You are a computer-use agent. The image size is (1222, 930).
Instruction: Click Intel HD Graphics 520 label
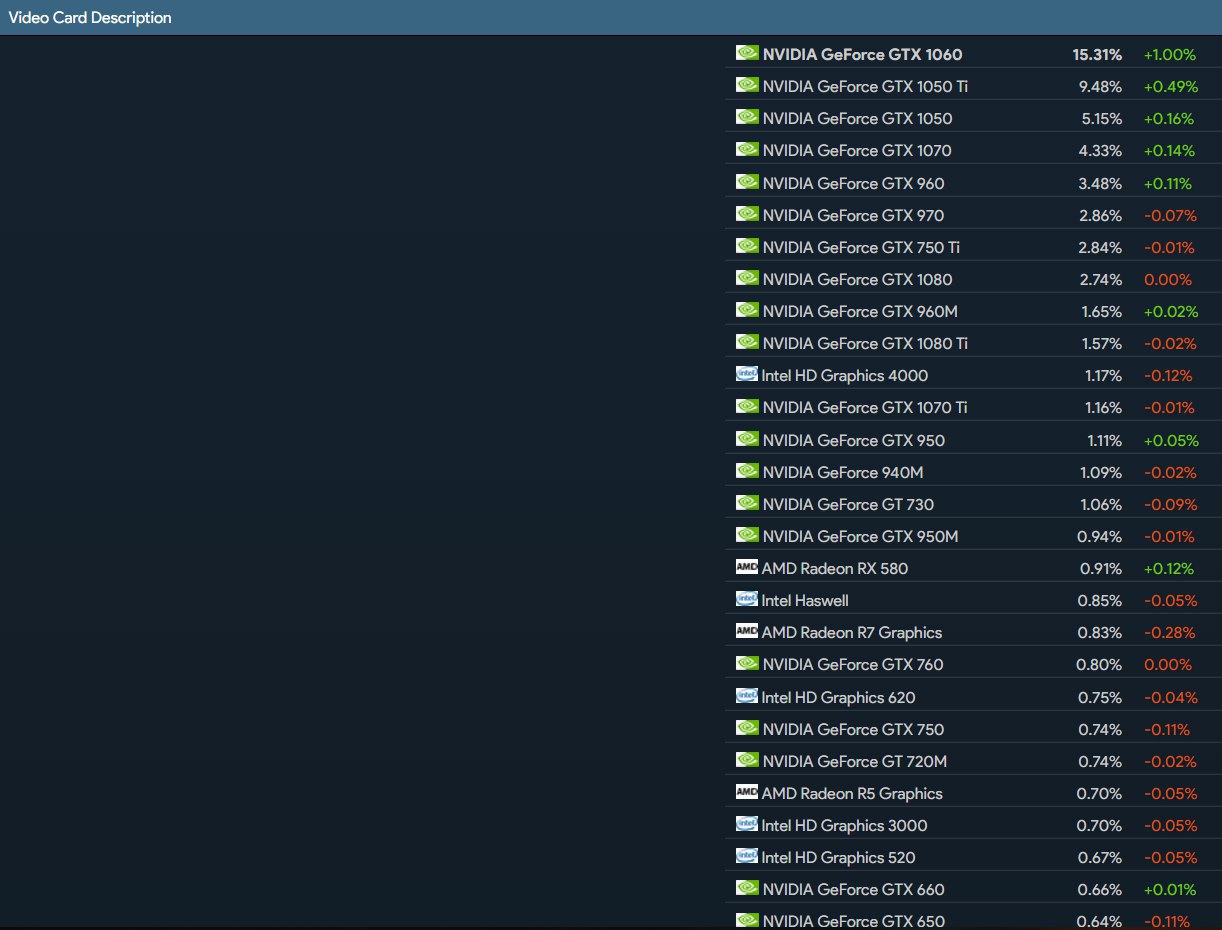pos(838,857)
